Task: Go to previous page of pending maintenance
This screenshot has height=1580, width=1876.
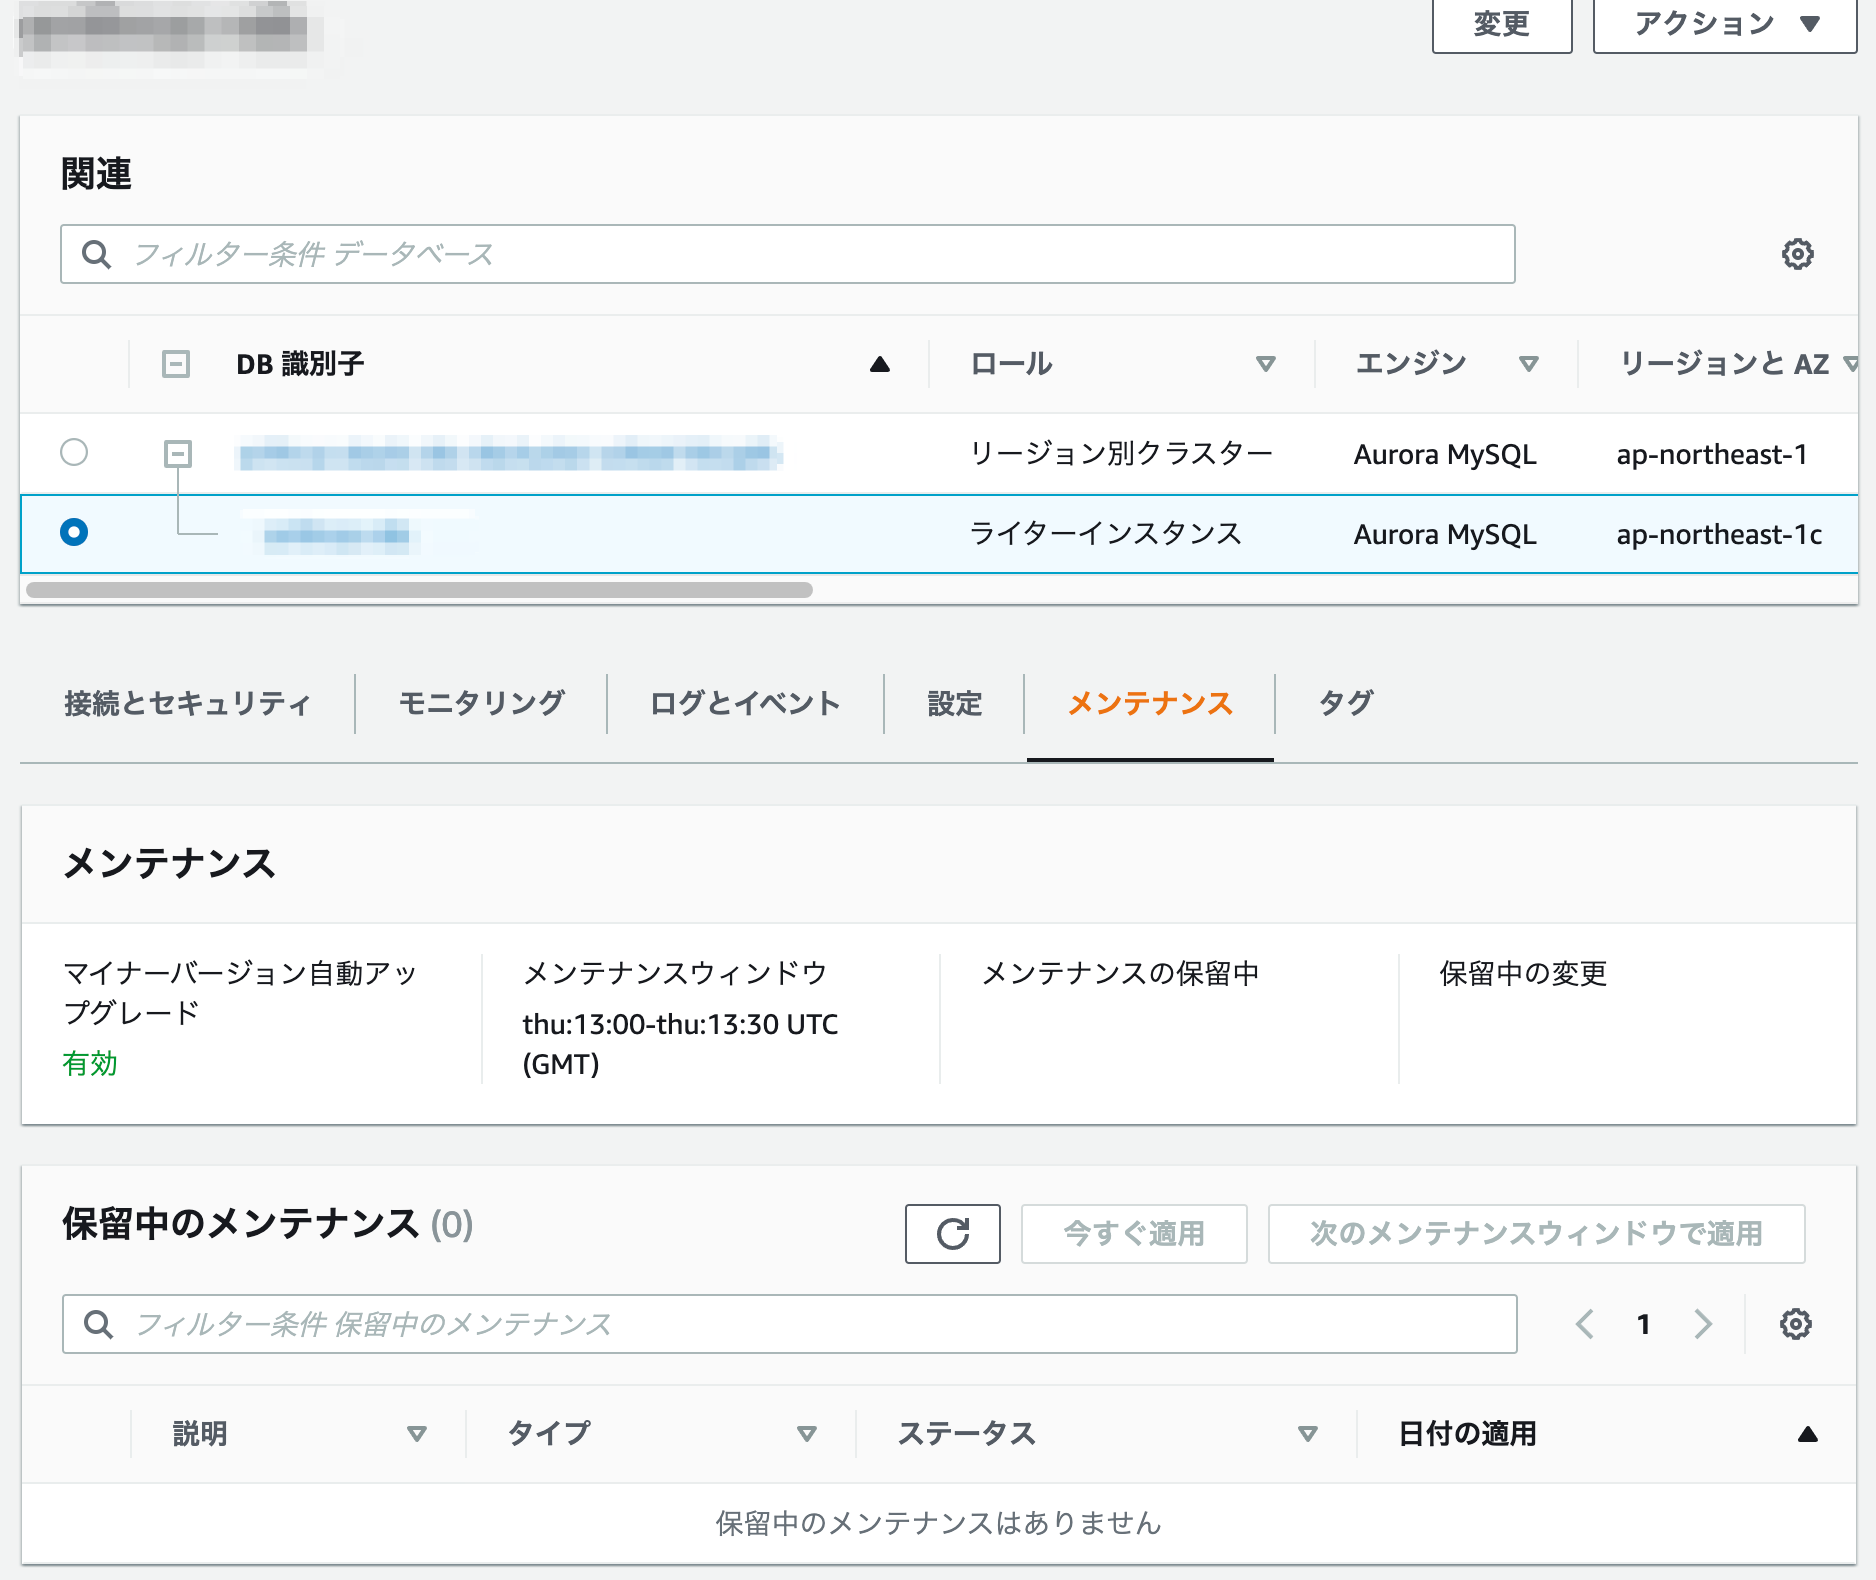Action: point(1585,1324)
